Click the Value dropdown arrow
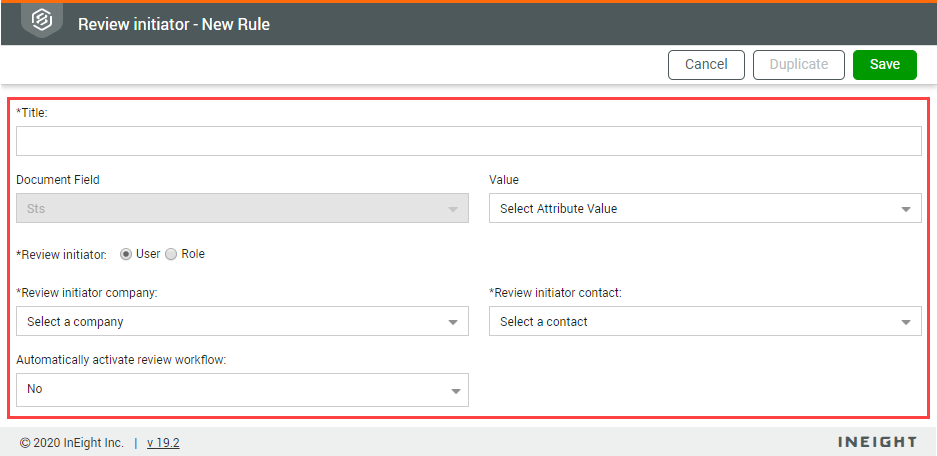The width and height of the screenshot is (937, 456). click(x=906, y=210)
